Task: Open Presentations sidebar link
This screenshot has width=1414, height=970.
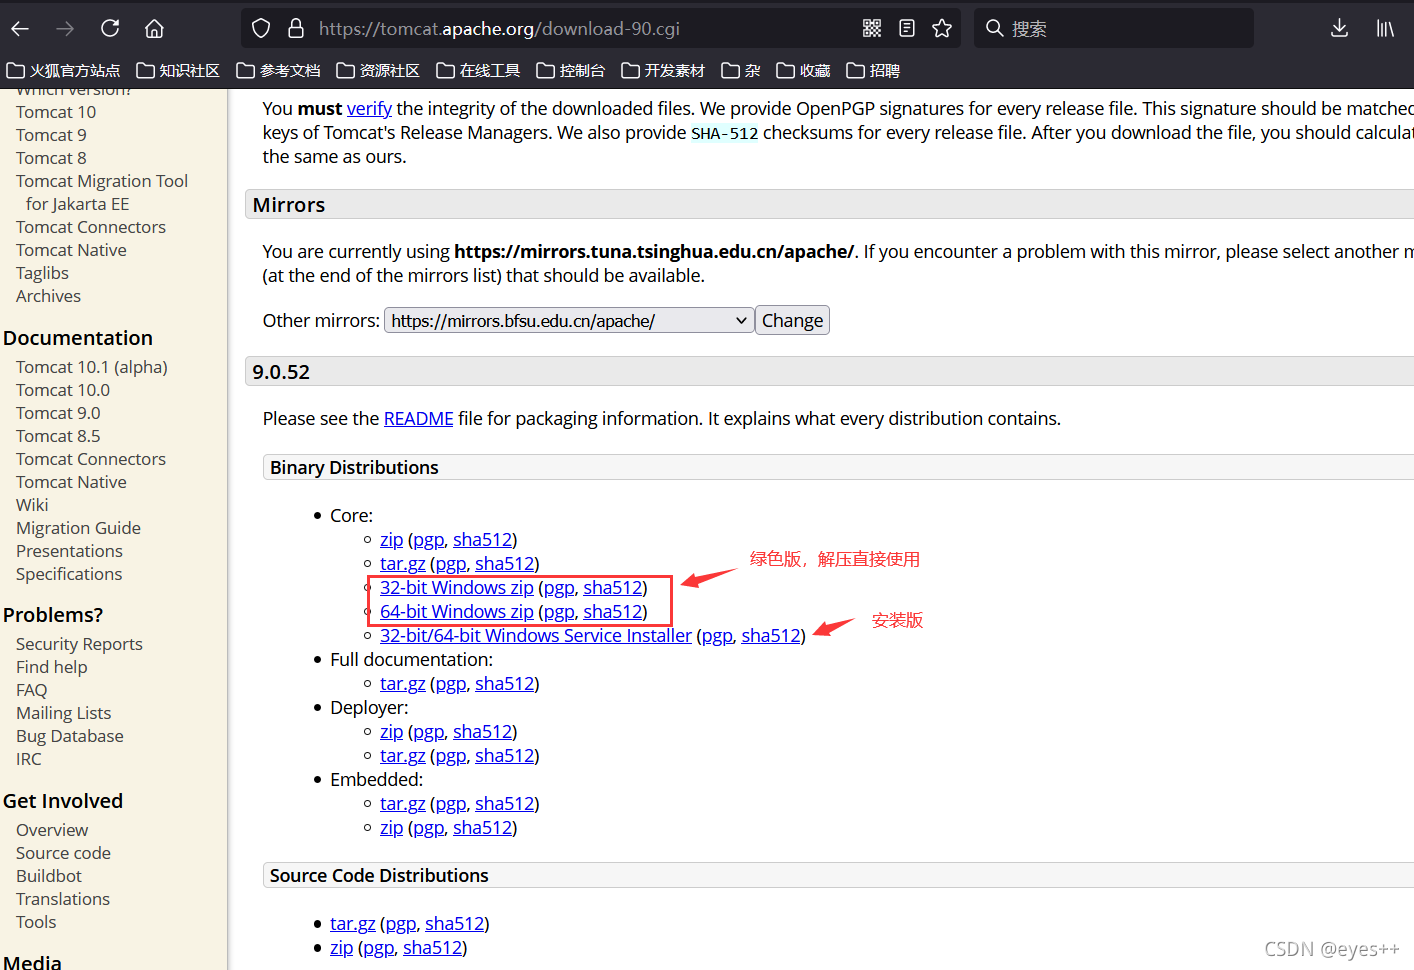Action: 69,551
